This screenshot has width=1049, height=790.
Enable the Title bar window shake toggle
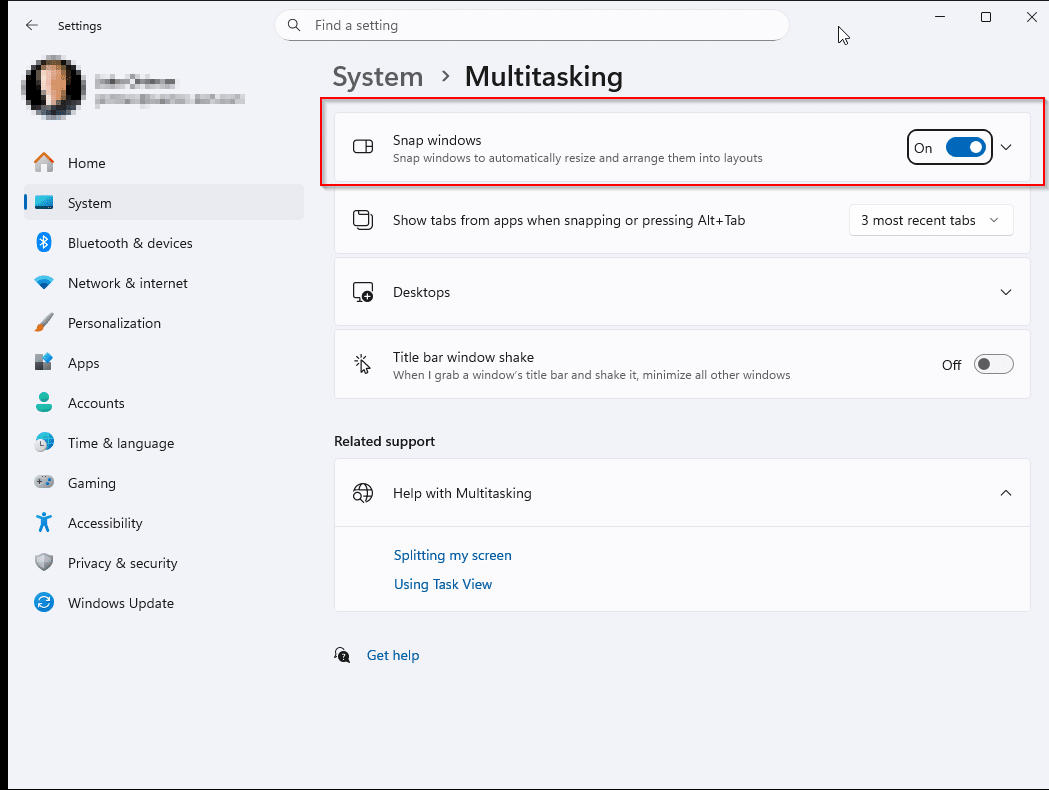coord(993,365)
